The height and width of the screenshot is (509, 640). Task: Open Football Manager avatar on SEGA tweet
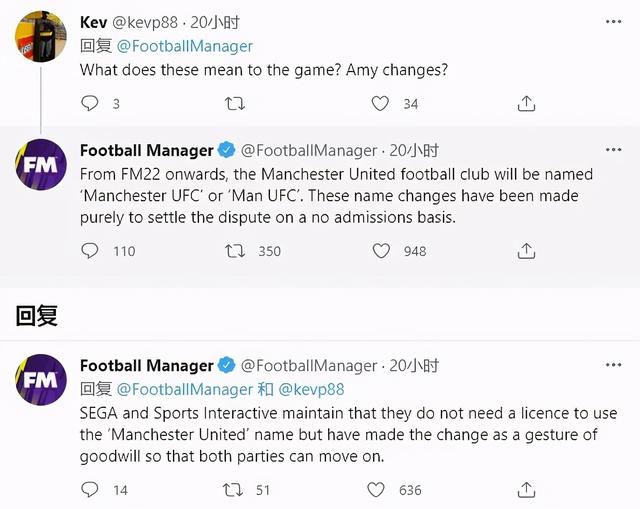(x=41, y=379)
